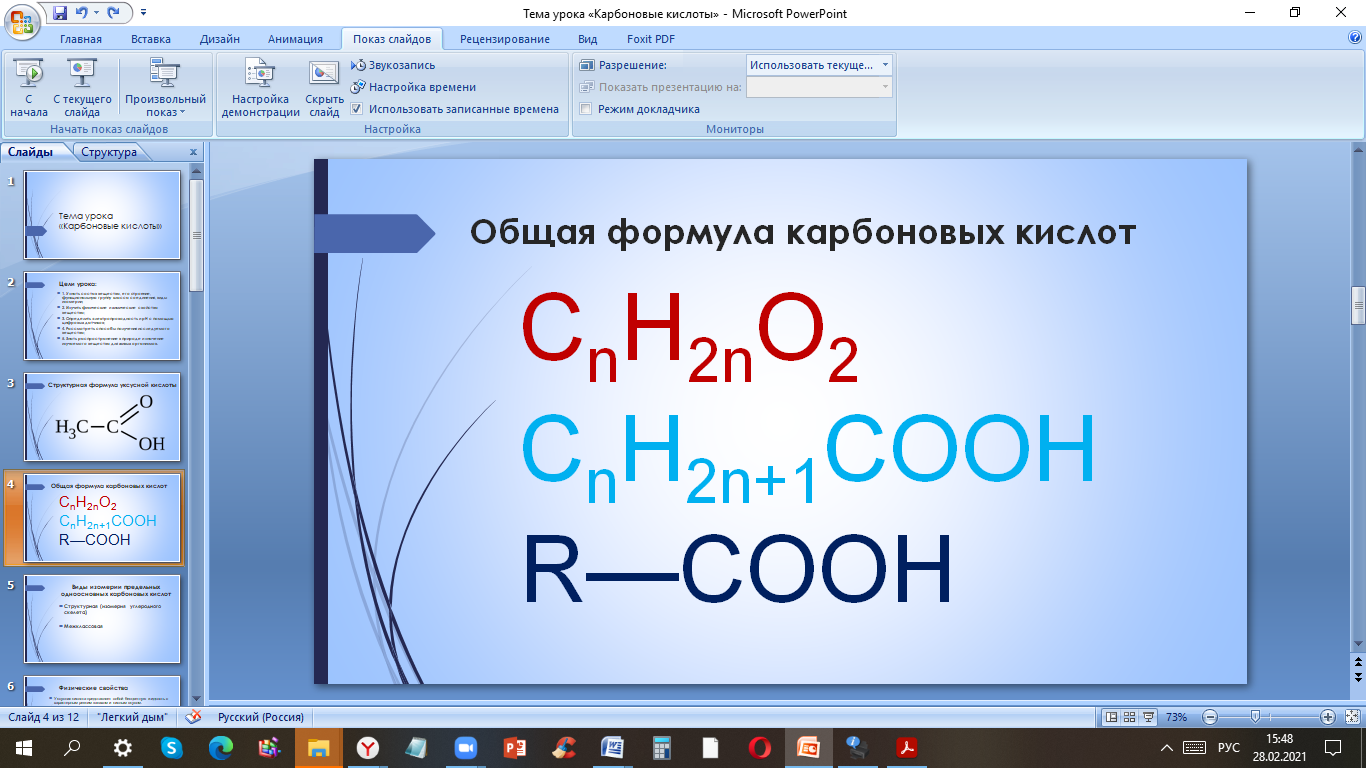Open Произвольный показ dropdown
Viewport: 1366px width, 768px height.
coord(165,88)
